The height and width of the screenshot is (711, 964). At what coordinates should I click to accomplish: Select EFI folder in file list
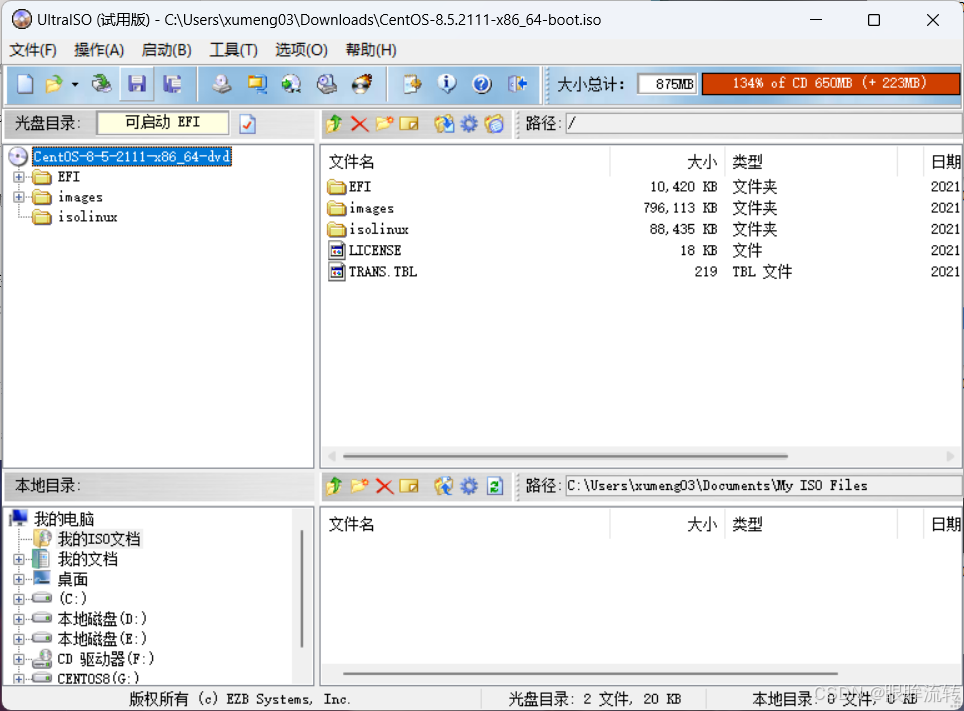(360, 187)
